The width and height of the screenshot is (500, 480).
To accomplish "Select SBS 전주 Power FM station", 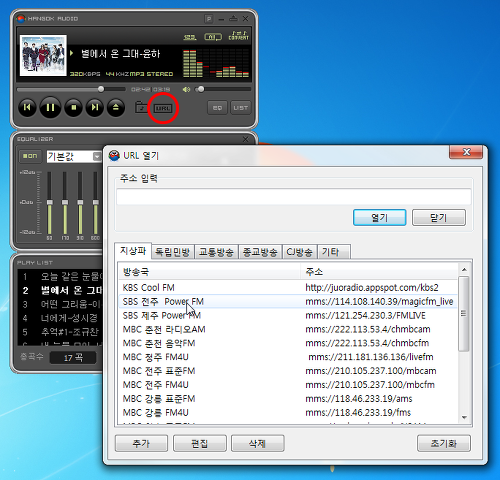I will 288,301.
